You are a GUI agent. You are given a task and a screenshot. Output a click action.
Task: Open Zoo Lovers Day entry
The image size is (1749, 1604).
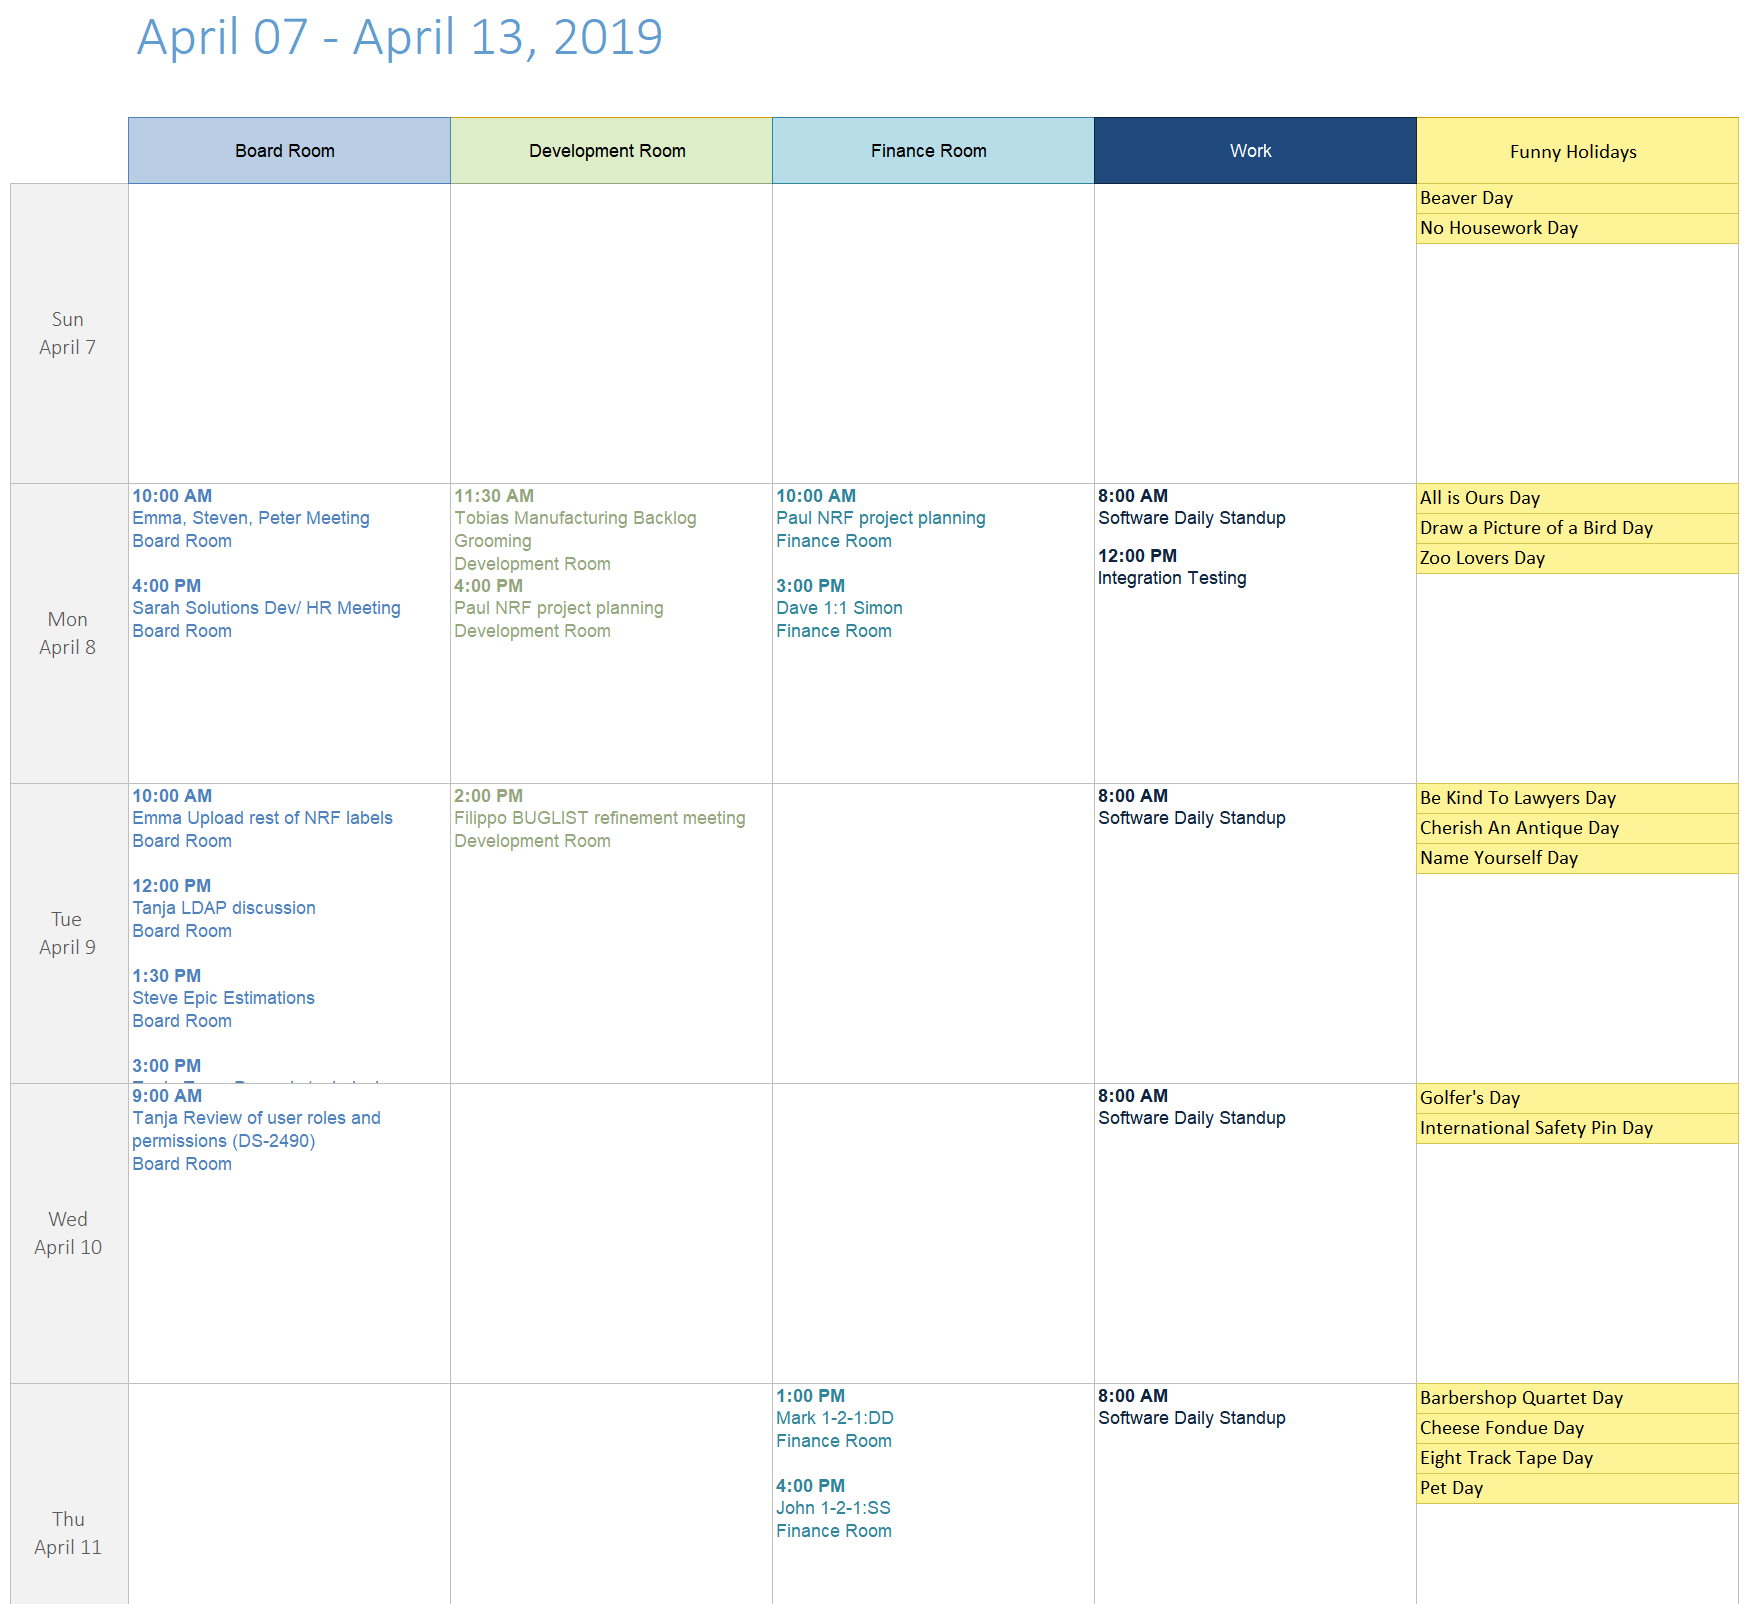point(1577,558)
